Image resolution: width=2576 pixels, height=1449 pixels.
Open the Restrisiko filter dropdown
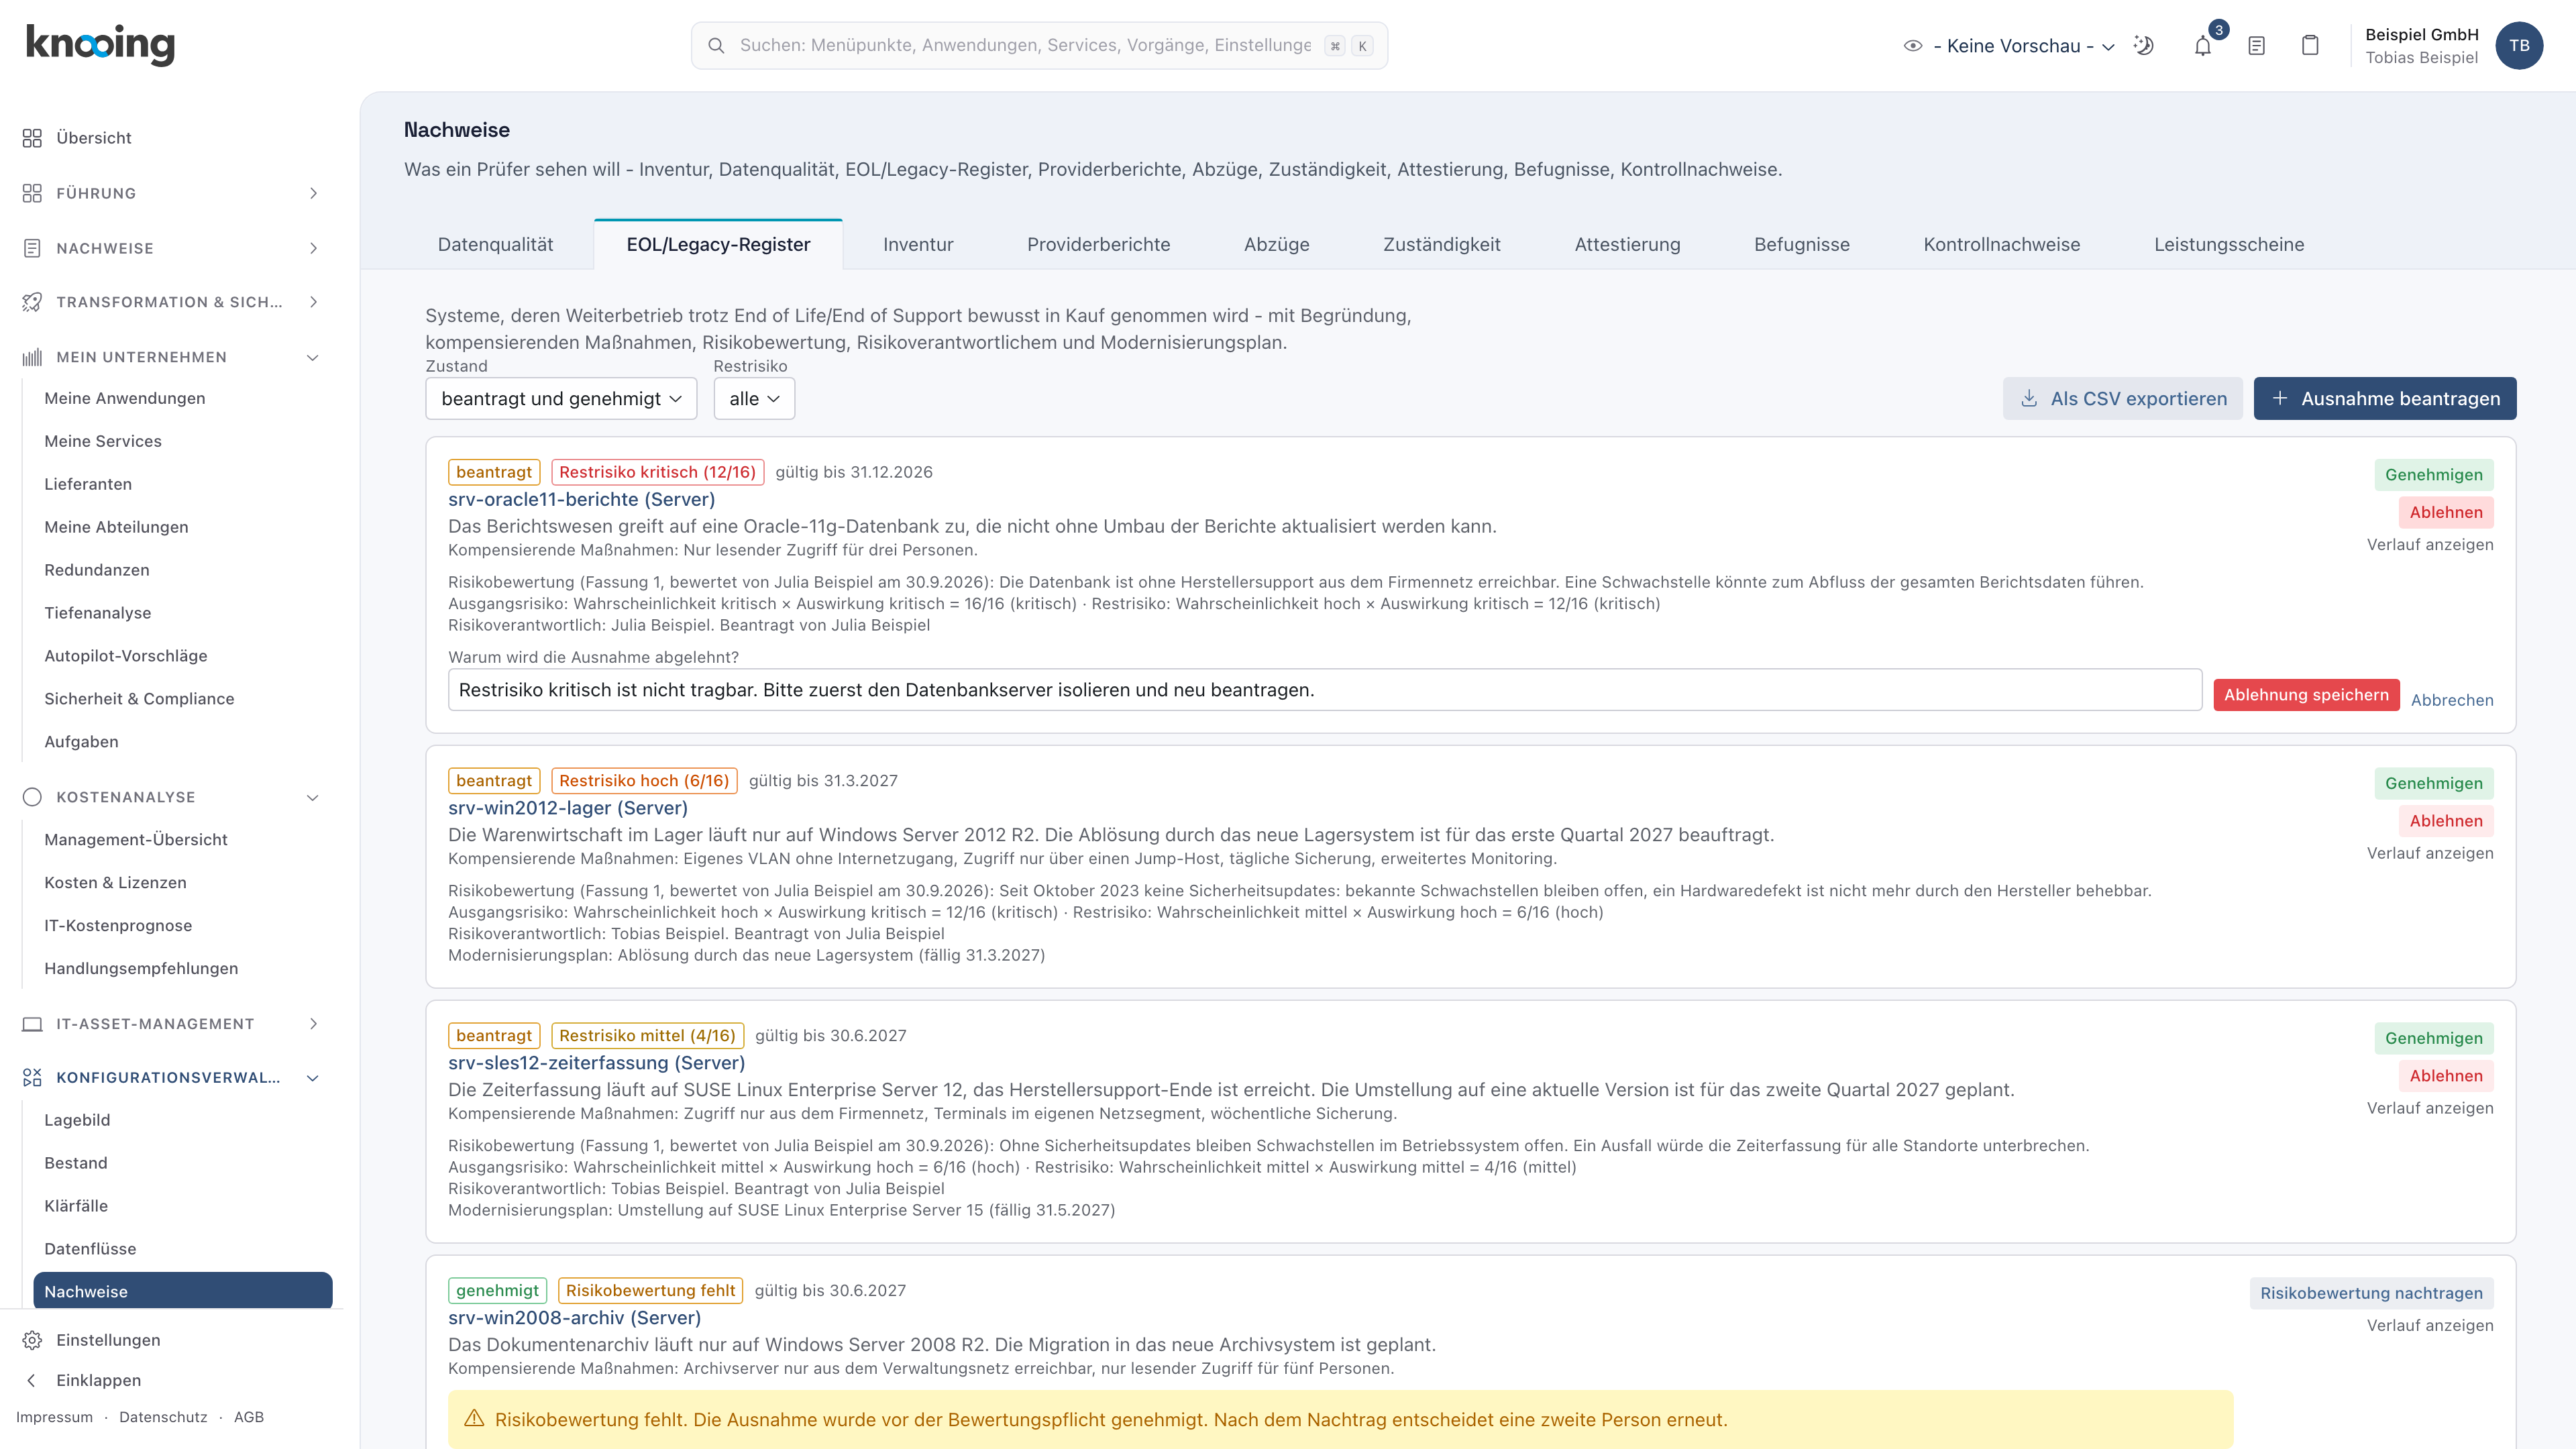[x=754, y=399]
